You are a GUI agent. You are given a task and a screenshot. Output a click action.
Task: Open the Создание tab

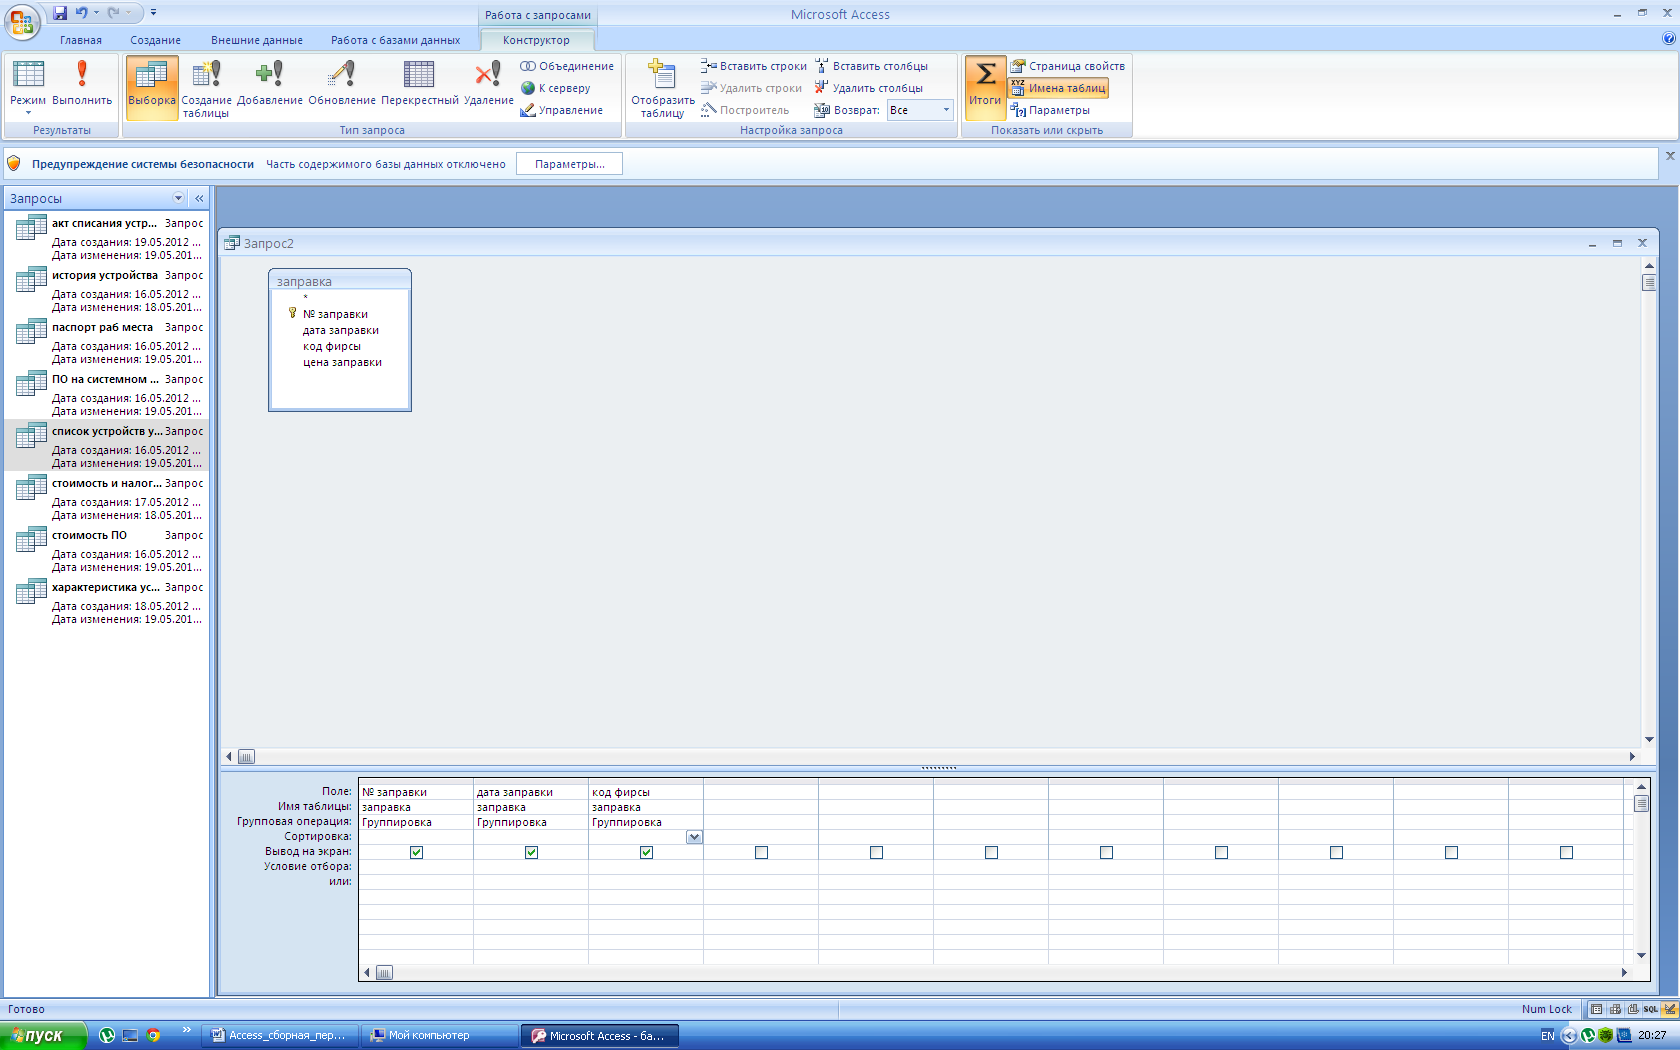[x=155, y=40]
